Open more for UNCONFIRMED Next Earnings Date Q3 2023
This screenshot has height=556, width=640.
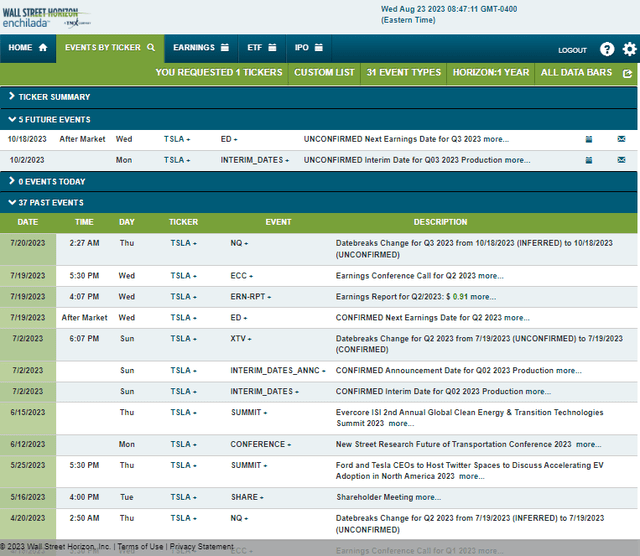pyautogui.click(x=496, y=139)
